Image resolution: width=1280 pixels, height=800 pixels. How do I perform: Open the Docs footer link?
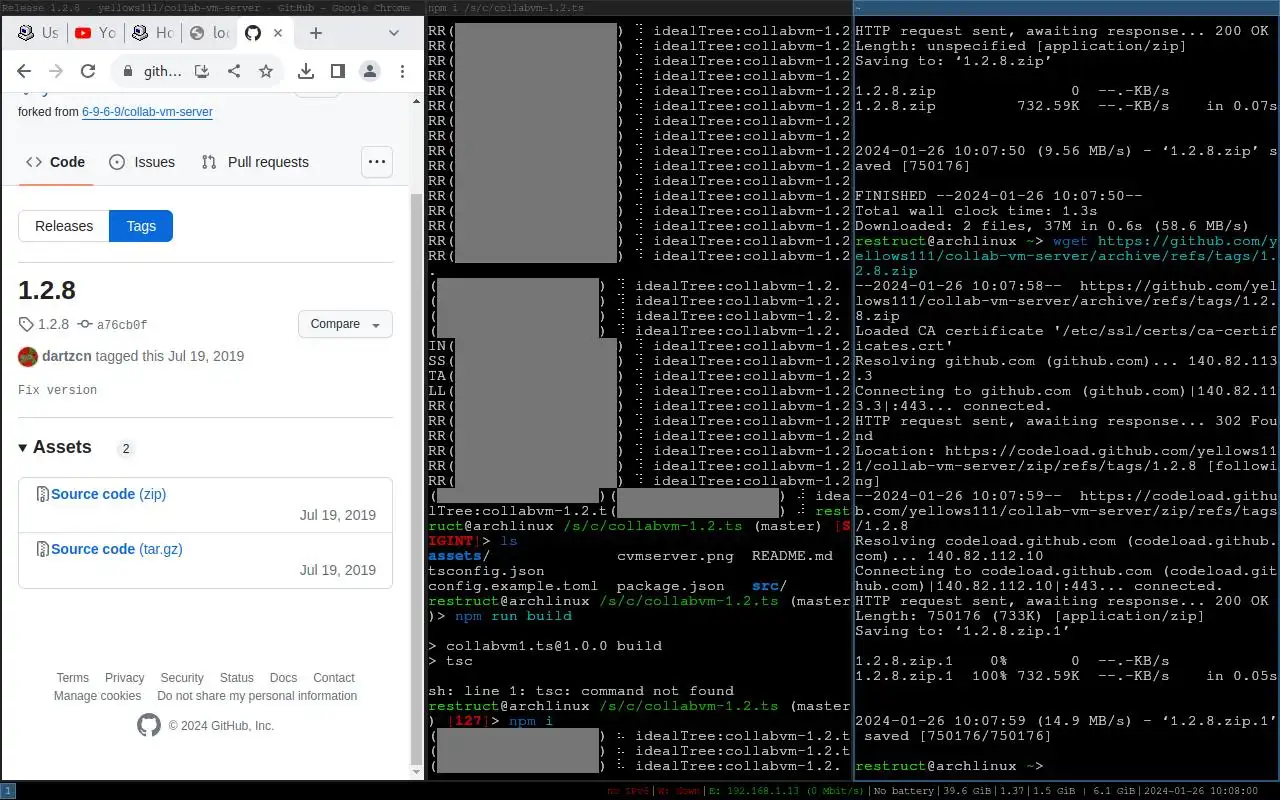(x=284, y=678)
